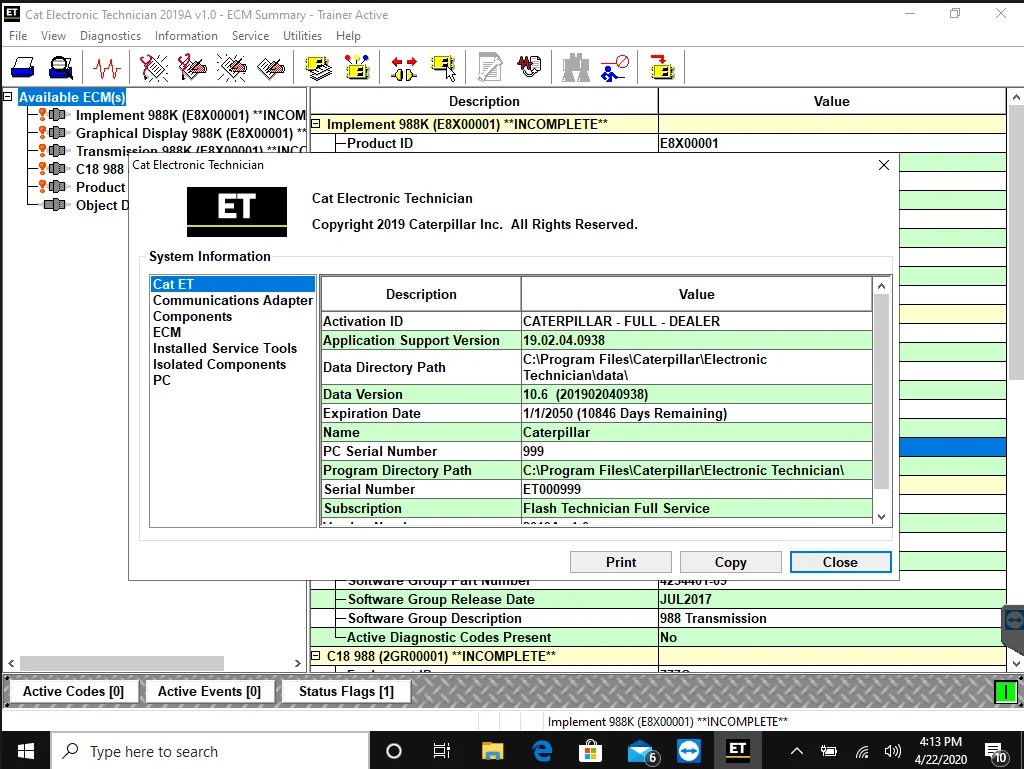Open the Diagnostics menu
Screen dimensions: 1024x769
pyautogui.click(x=110, y=35)
